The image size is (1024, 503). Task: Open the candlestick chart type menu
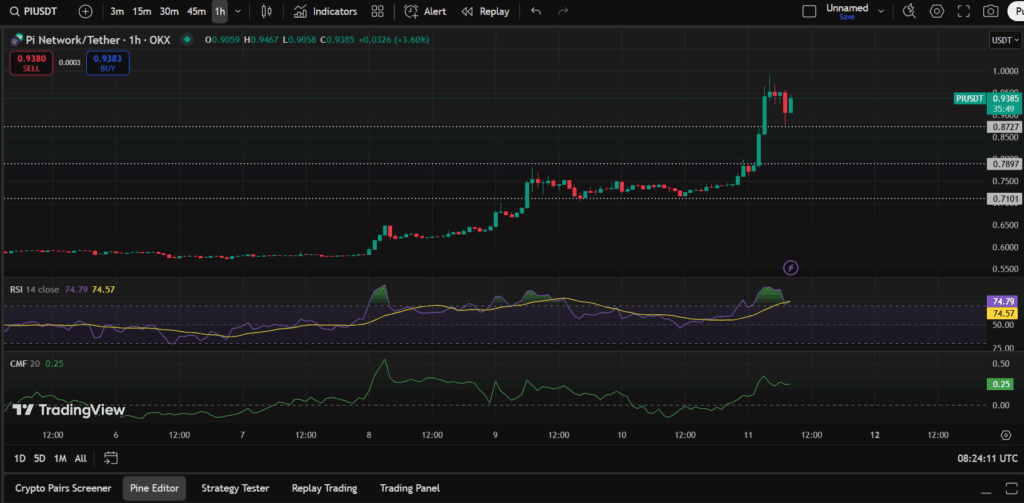266,11
